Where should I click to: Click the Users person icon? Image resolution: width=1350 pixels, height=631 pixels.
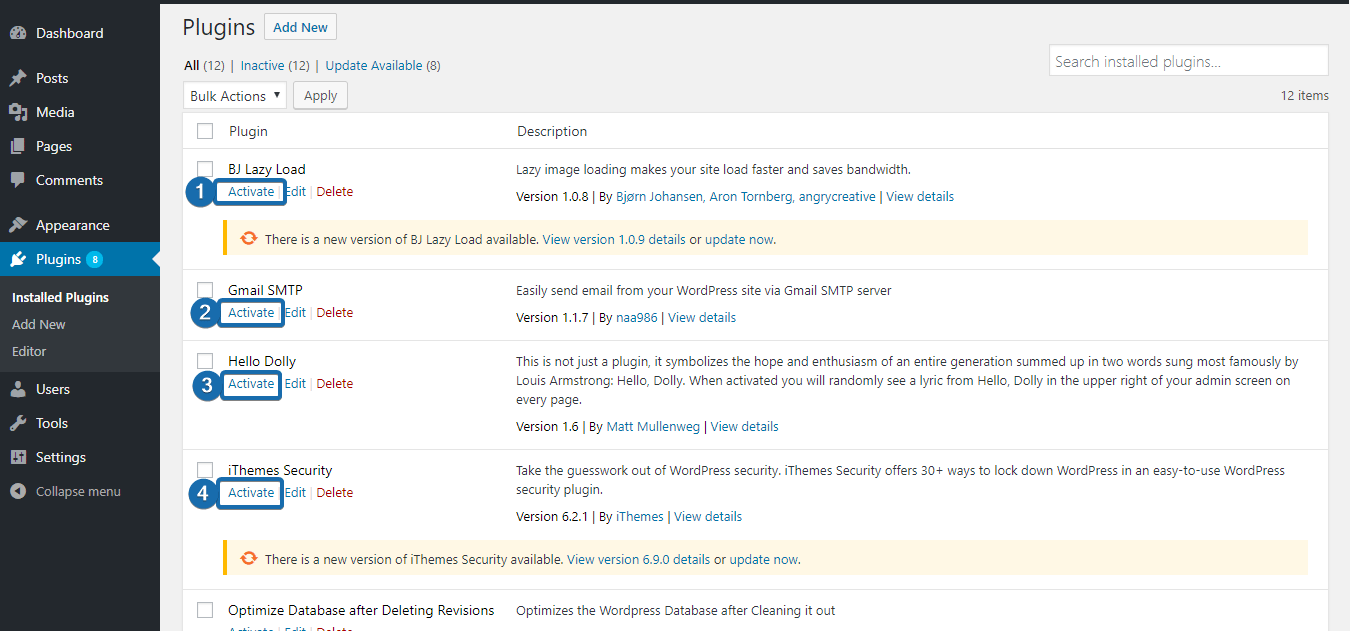click(18, 389)
